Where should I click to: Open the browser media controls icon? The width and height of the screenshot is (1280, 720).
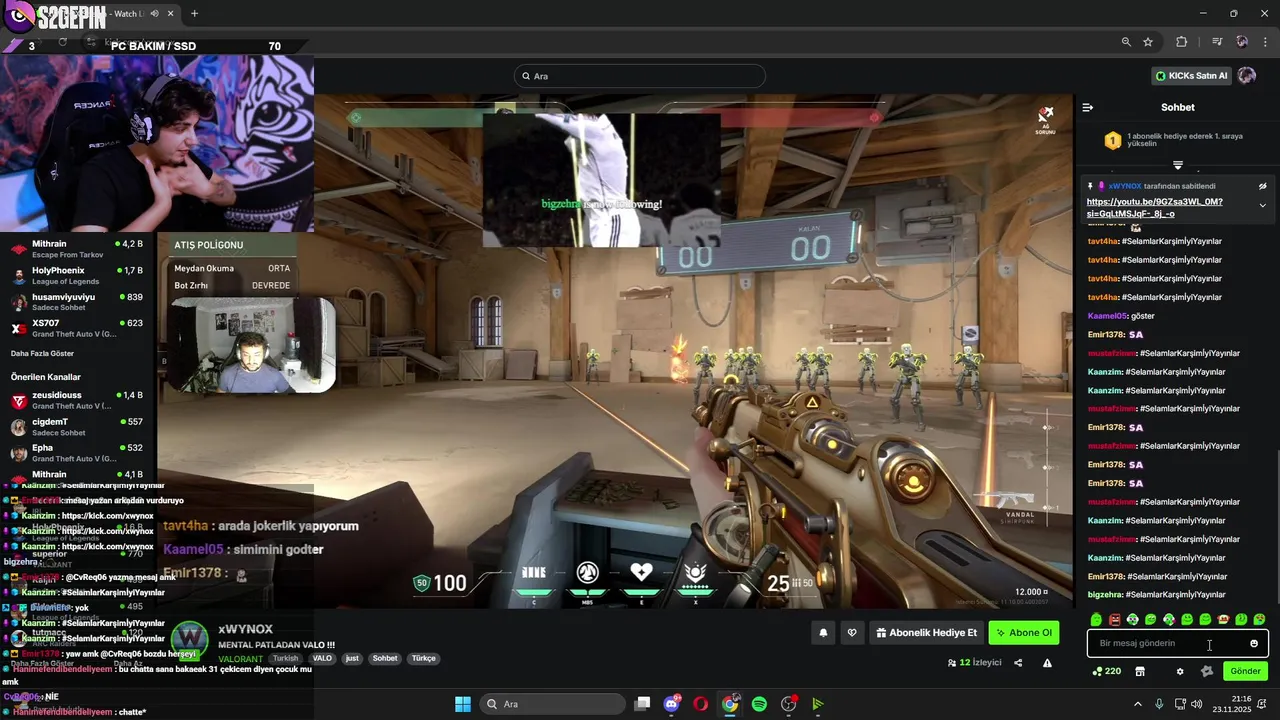(x=1217, y=42)
